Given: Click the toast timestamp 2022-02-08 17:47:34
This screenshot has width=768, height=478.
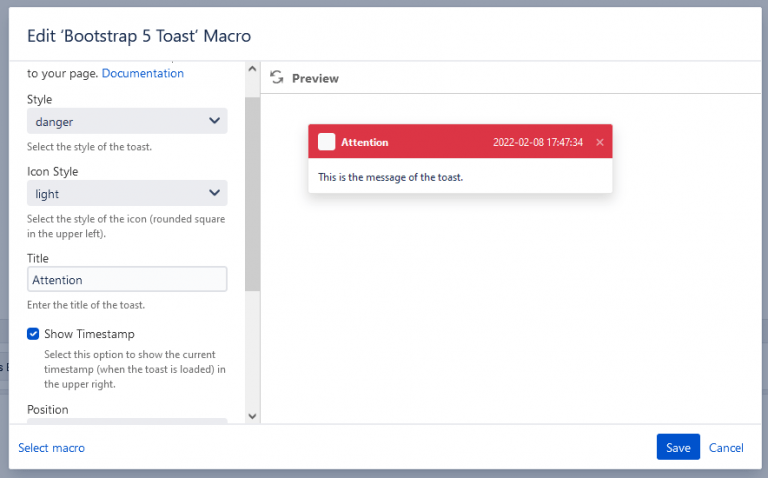Looking at the screenshot, I should (x=537, y=142).
